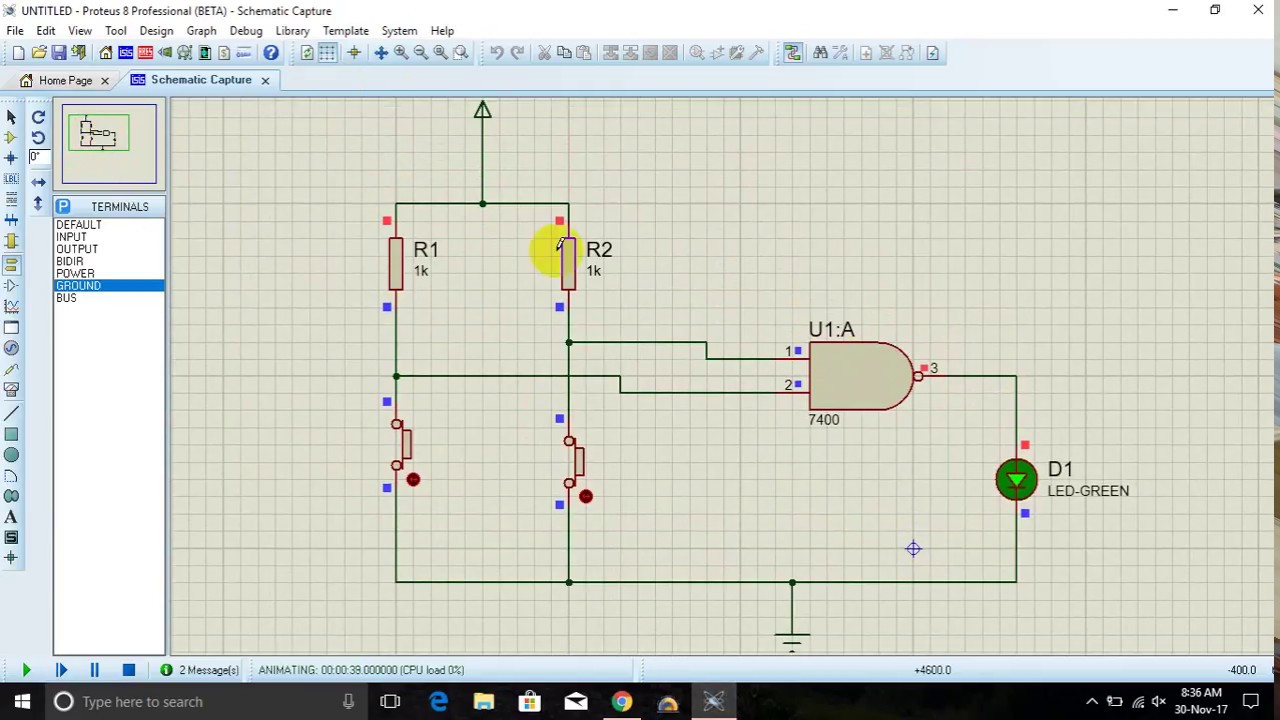The width and height of the screenshot is (1280, 720).
Task: Save the design with floppy icon
Action: [x=59, y=53]
